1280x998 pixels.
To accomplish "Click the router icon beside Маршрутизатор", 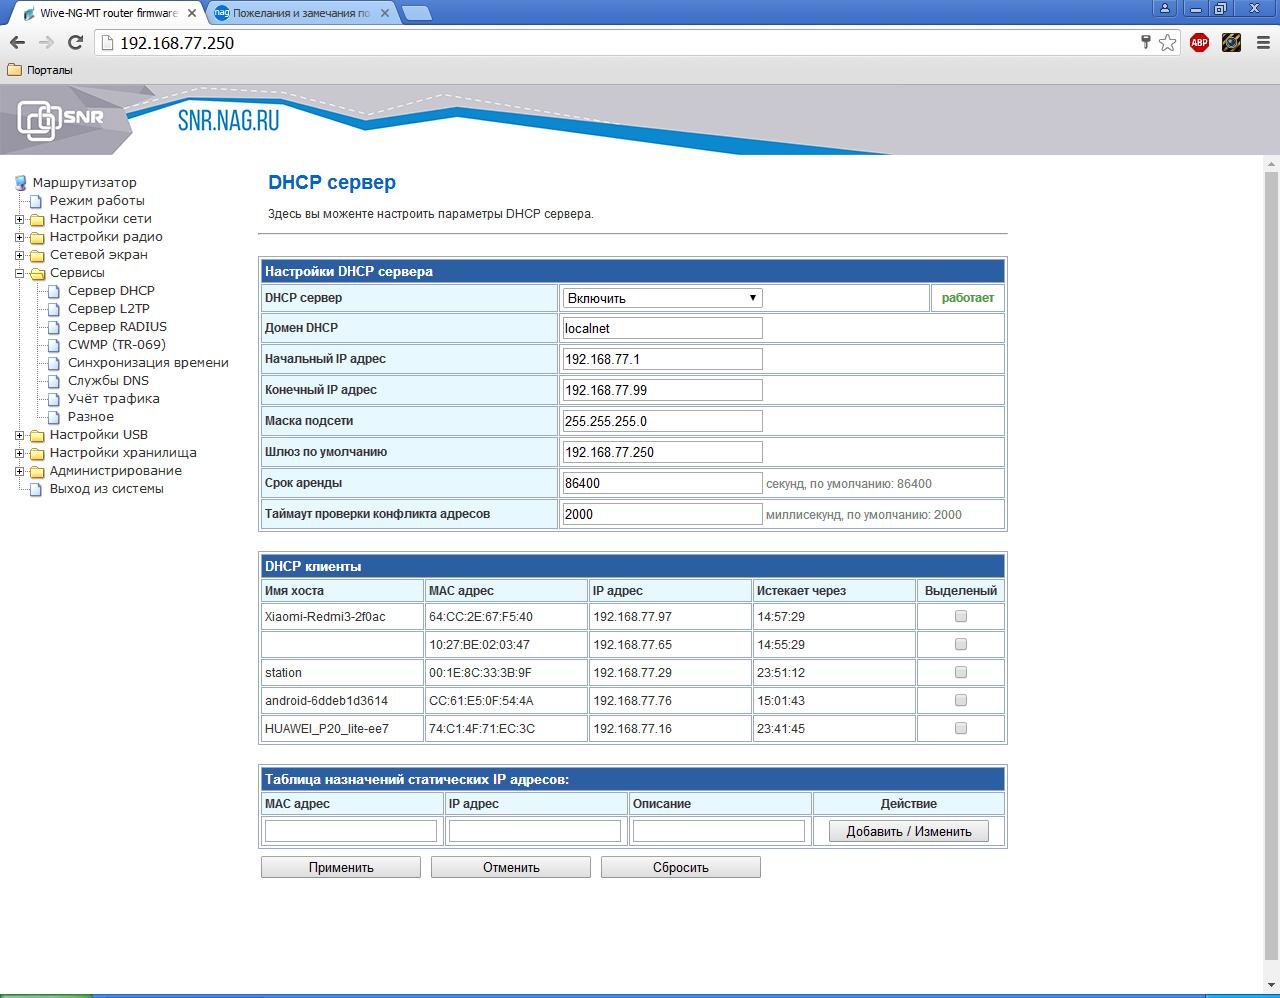I will pos(20,183).
